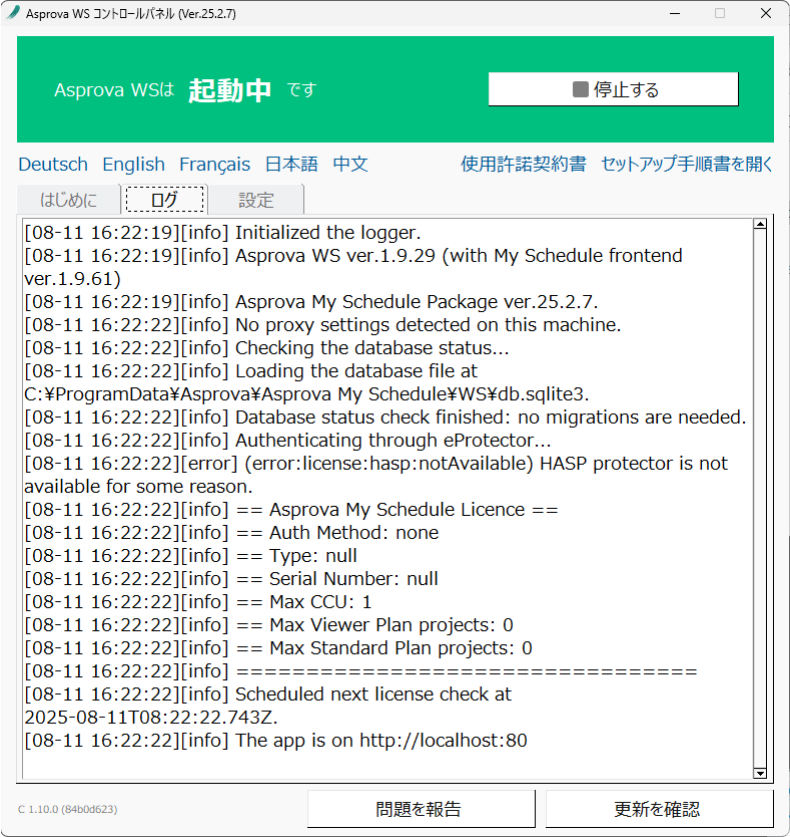Click version text 'C 1.10.0 (84b0d623)'
This screenshot has width=790, height=837.
[68, 809]
